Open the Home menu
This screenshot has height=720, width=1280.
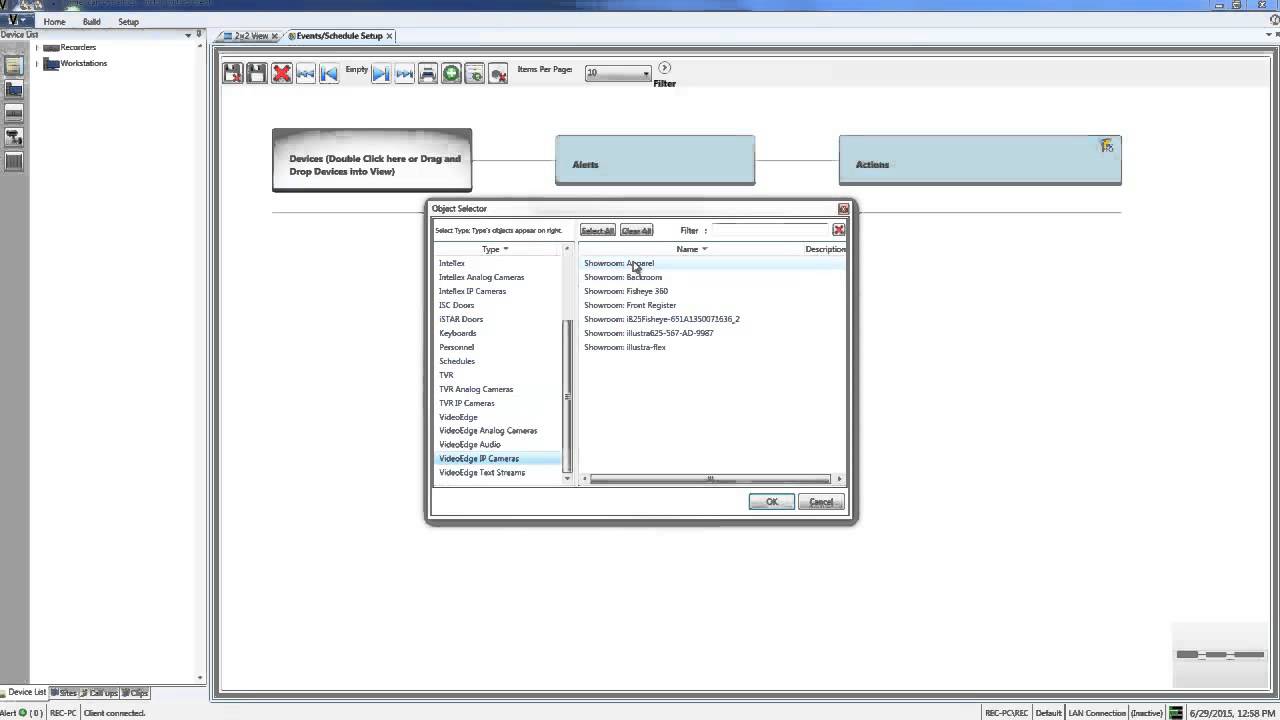[54, 21]
